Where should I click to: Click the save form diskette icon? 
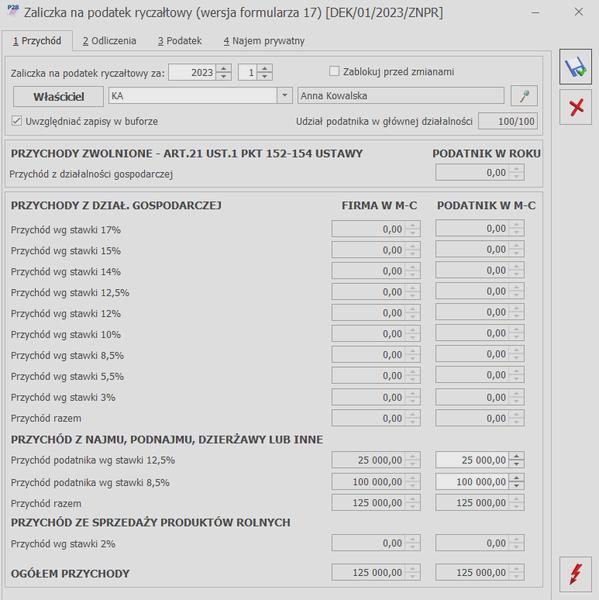click(x=575, y=67)
